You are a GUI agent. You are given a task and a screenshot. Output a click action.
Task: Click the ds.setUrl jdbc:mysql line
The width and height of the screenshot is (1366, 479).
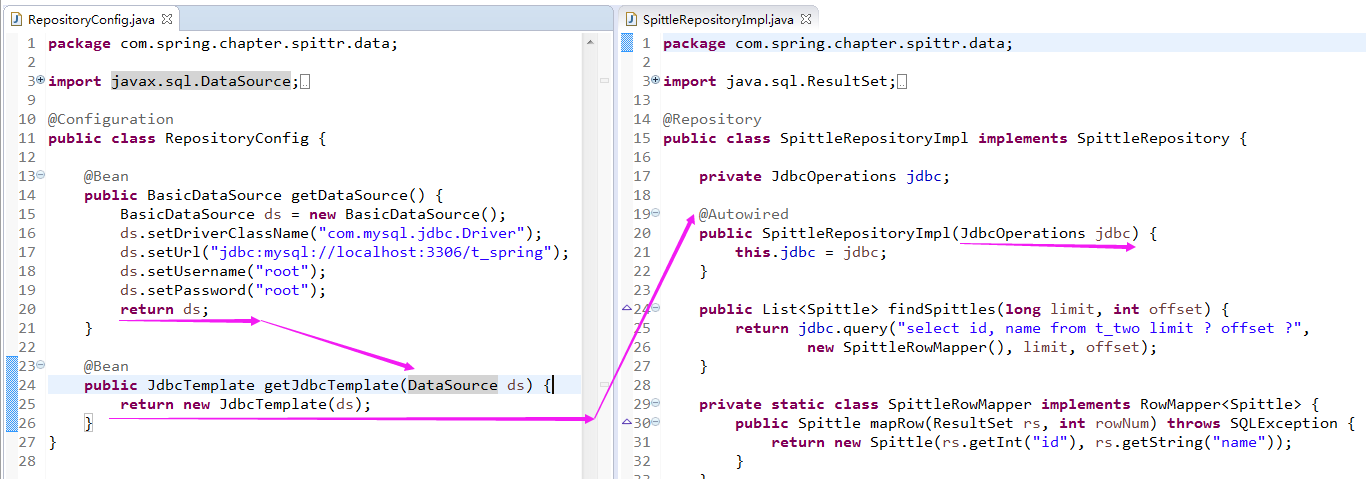tap(344, 252)
